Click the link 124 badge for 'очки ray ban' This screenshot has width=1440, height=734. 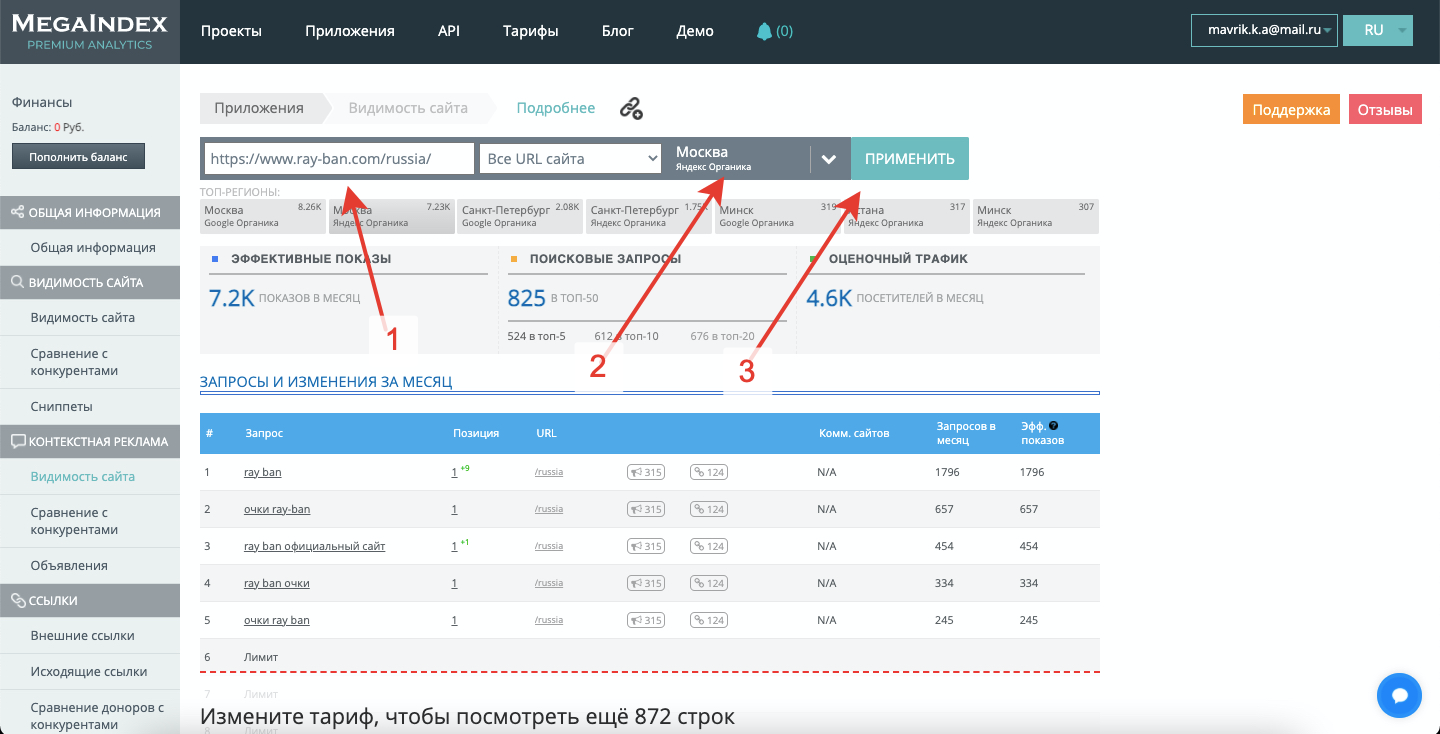pos(708,620)
